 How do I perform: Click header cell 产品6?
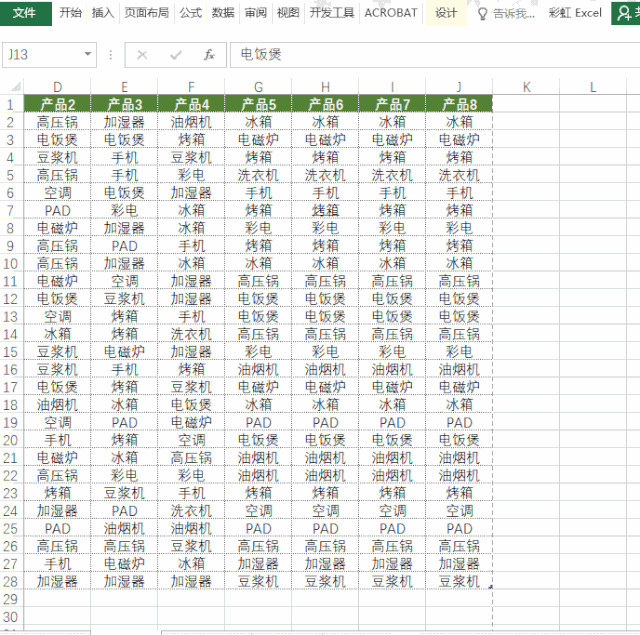coord(325,104)
